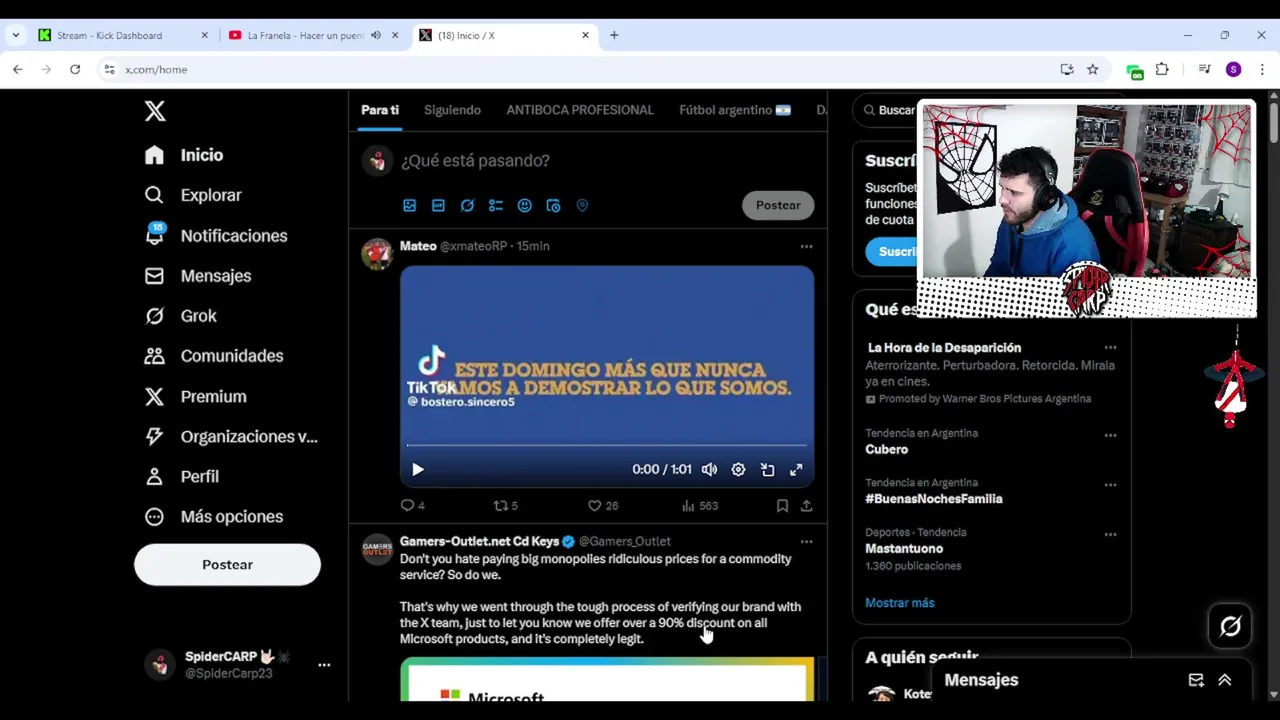Open Explorar from the sidebar
1280x720 pixels.
193,195
